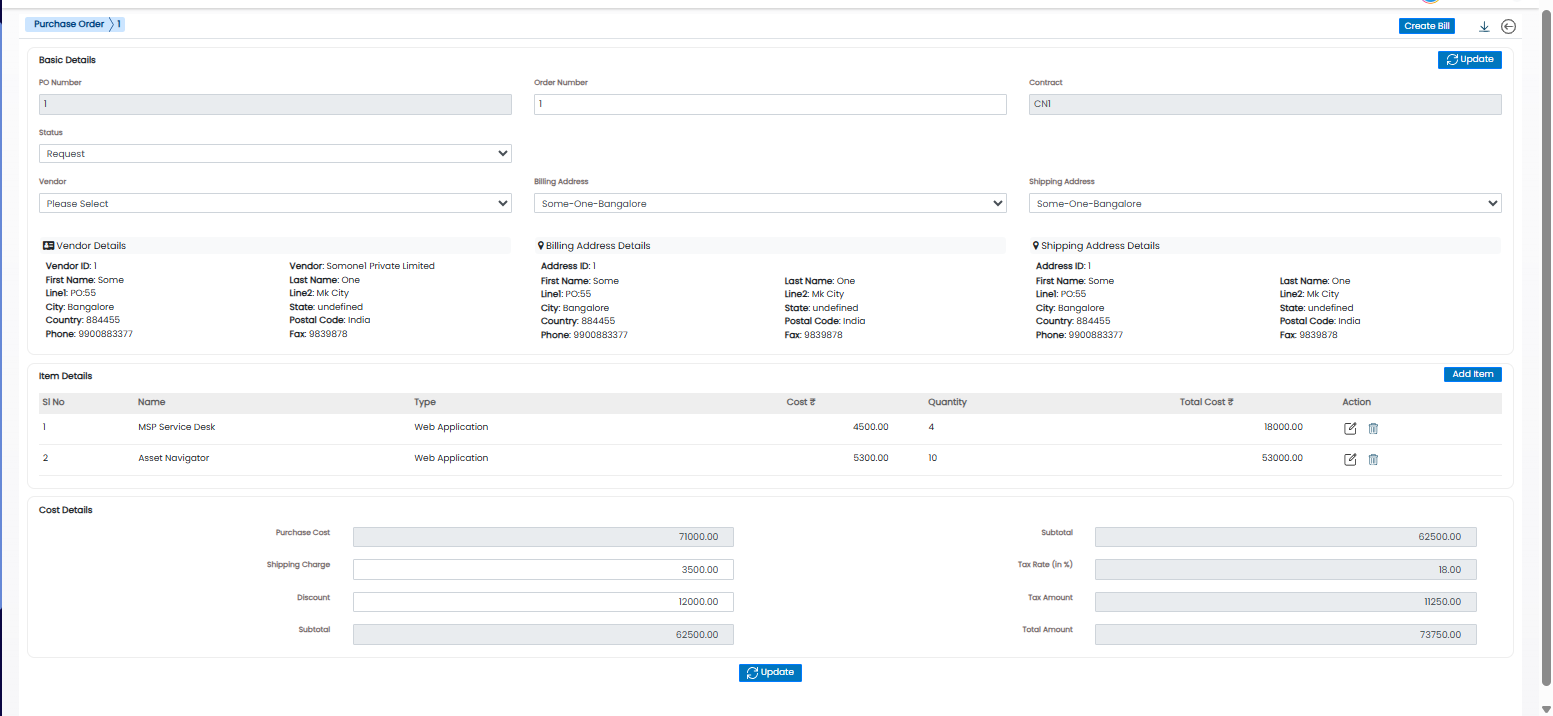Click Web Application type in MSP row
Image resolution: width=1553 pixels, height=716 pixels.
click(x=451, y=427)
